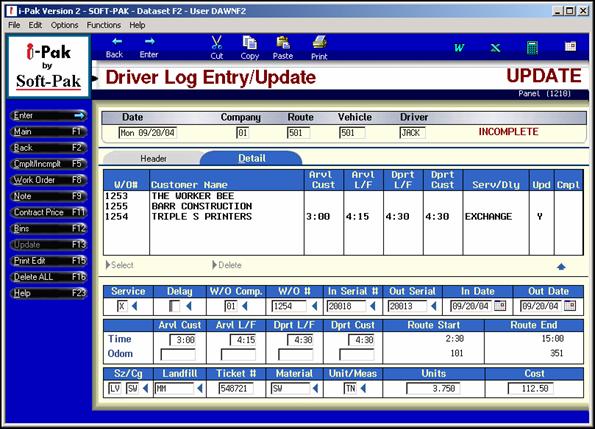Open the Edit menu

35,25
